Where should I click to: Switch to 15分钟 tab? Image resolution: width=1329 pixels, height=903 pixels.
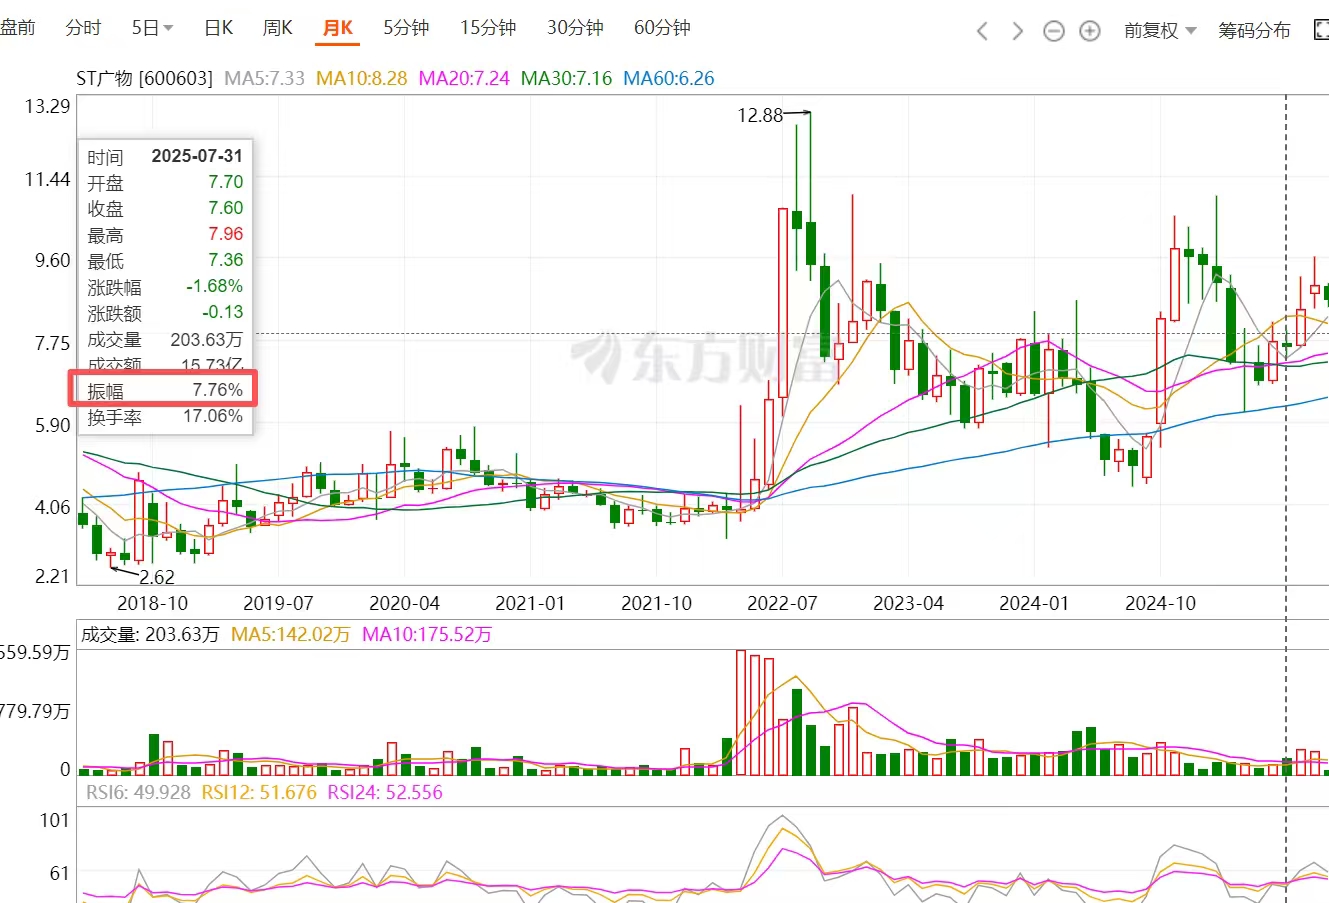click(488, 28)
